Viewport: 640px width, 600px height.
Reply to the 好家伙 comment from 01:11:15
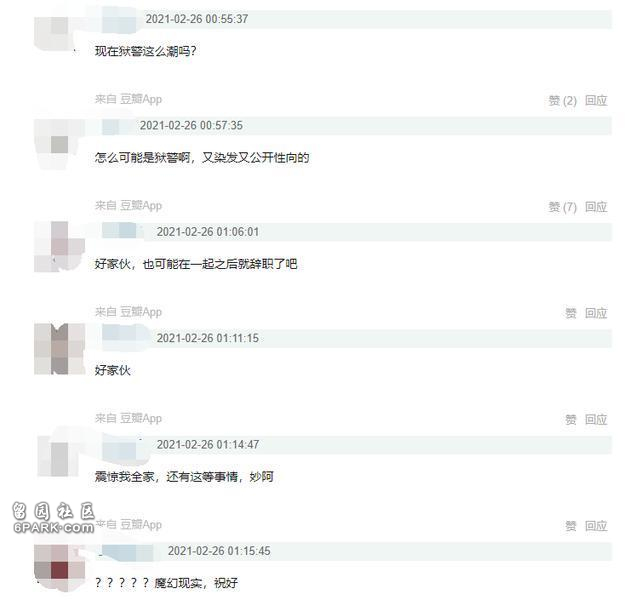[x=596, y=419]
